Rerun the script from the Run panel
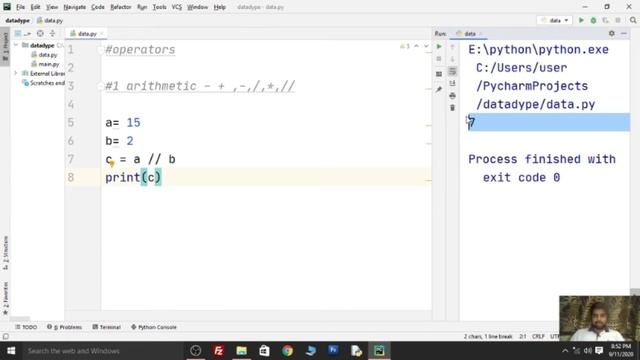 (439, 47)
